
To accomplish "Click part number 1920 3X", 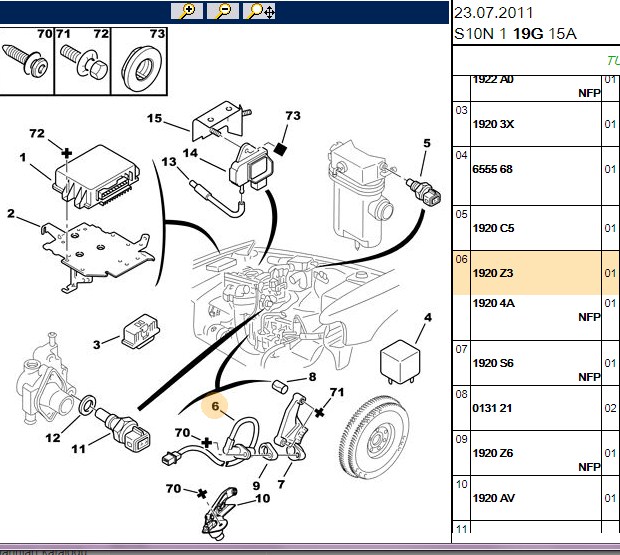I will coord(493,124).
